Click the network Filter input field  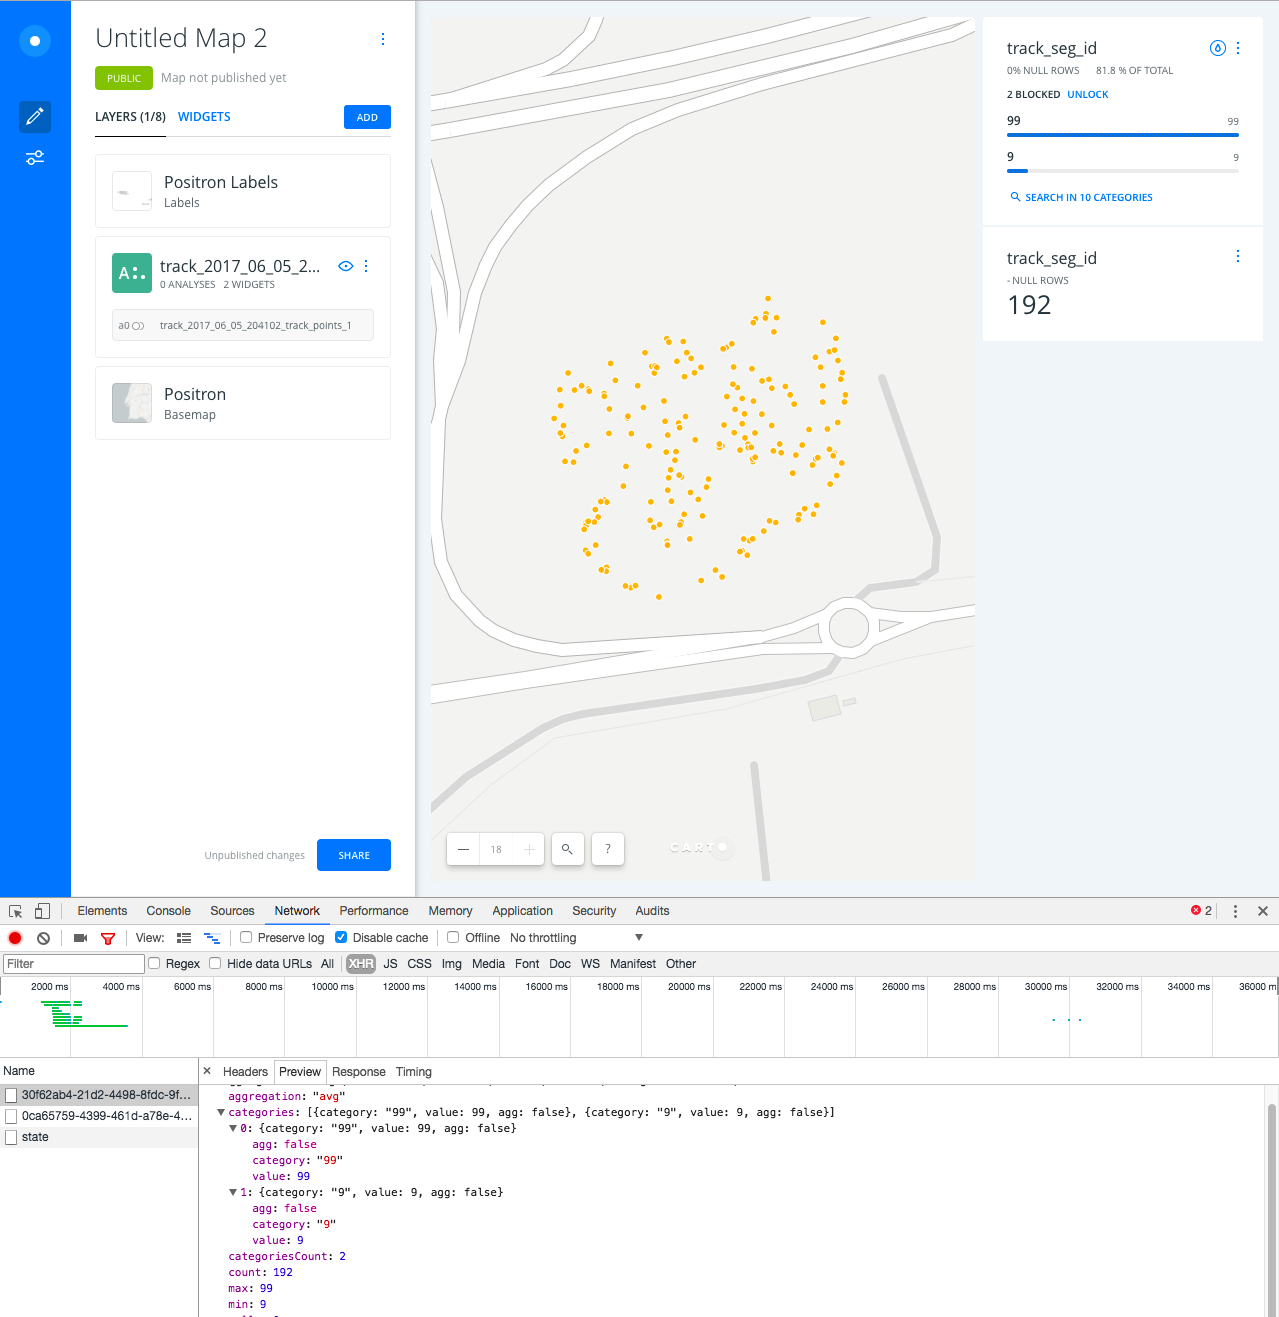(x=74, y=964)
